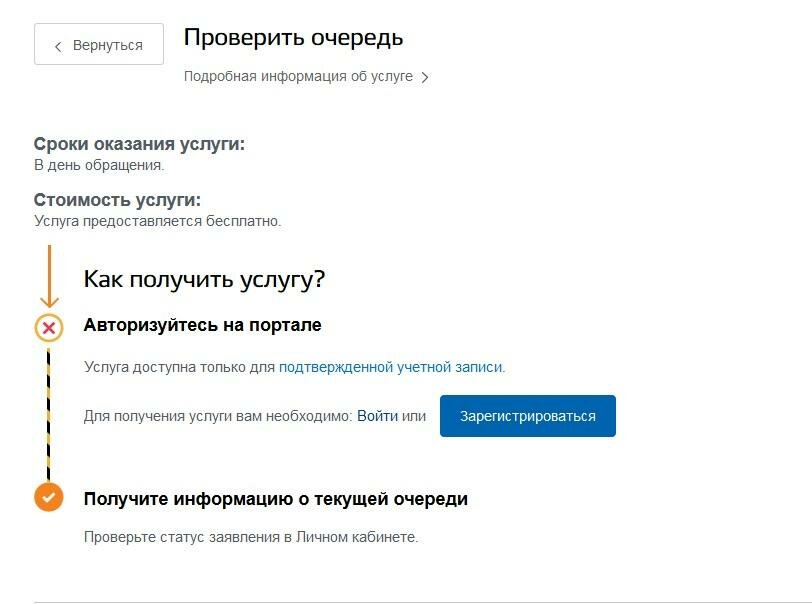
Task: Click the Услуга предоставляется бесплатно text
Action: 157,221
